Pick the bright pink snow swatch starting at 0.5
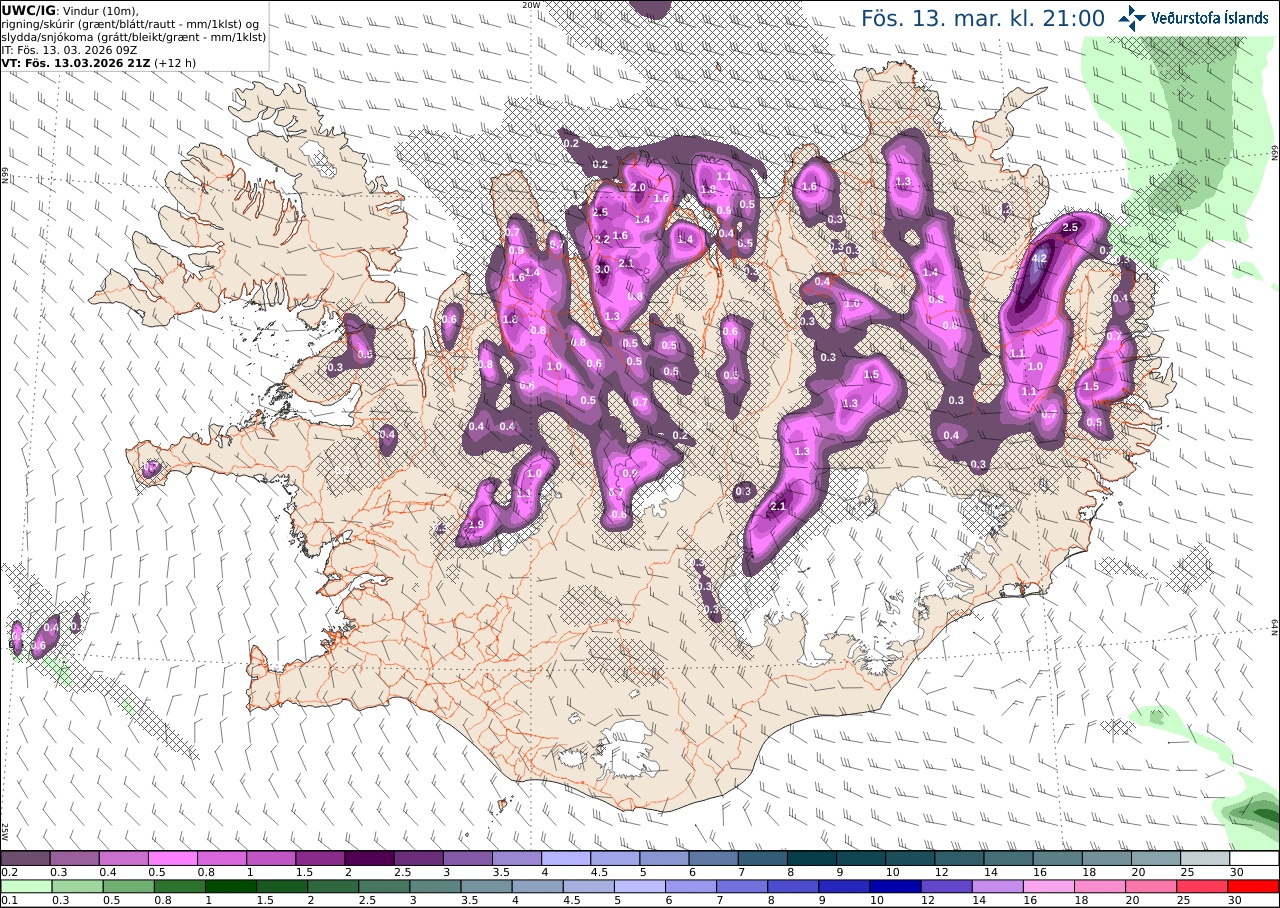 point(172,858)
